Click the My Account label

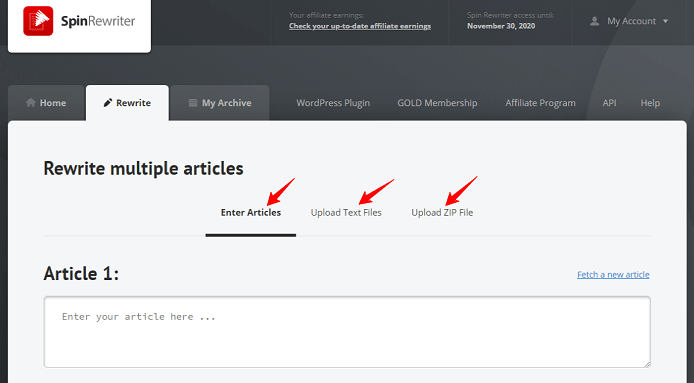click(631, 21)
